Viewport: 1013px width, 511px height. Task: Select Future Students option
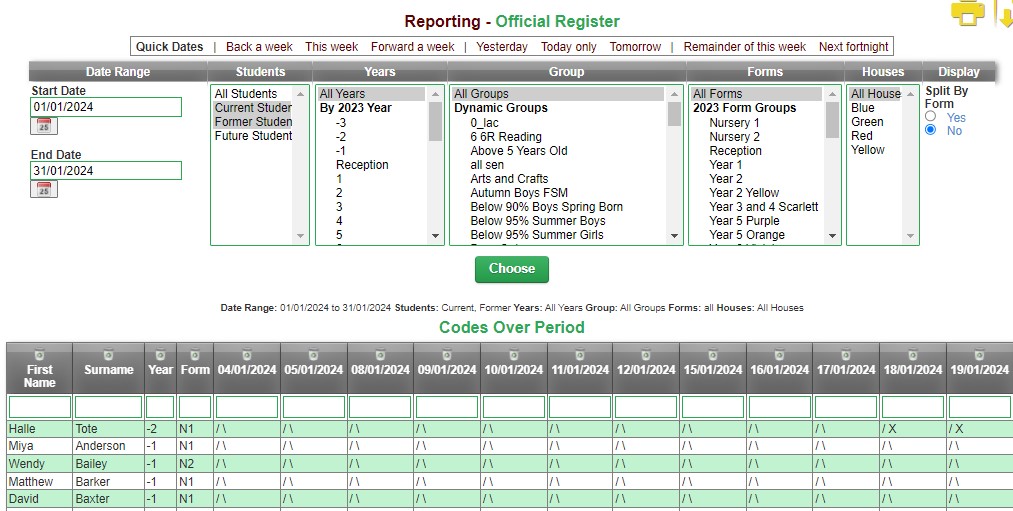click(253, 136)
